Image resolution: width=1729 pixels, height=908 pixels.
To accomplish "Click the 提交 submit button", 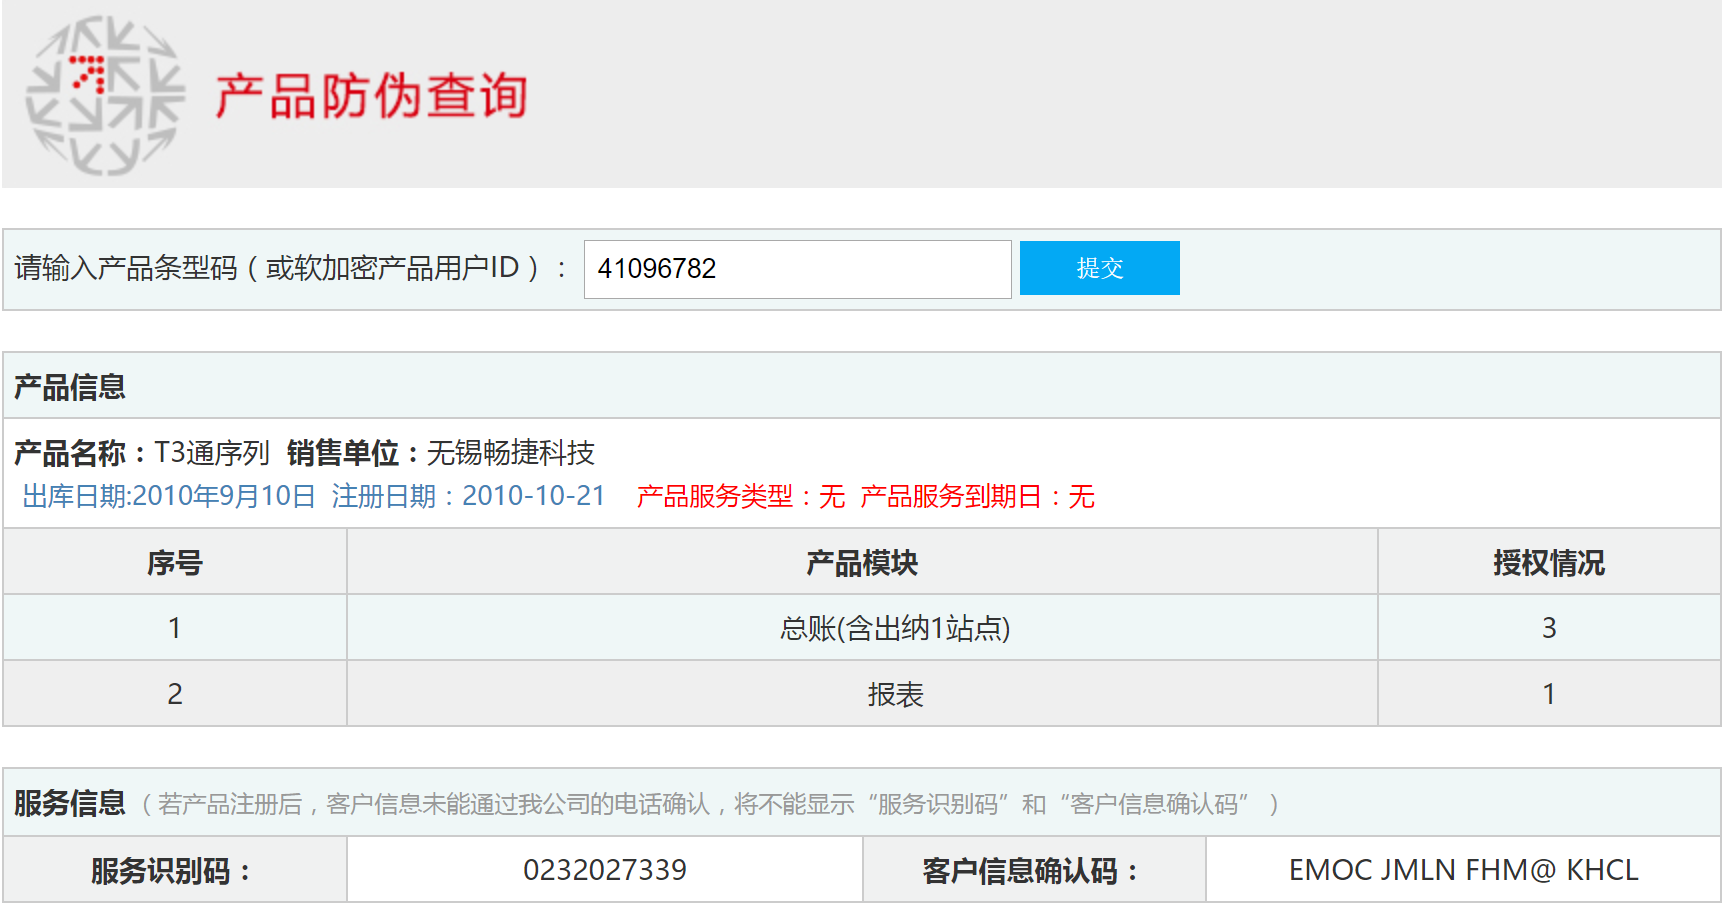I will (x=1099, y=268).
